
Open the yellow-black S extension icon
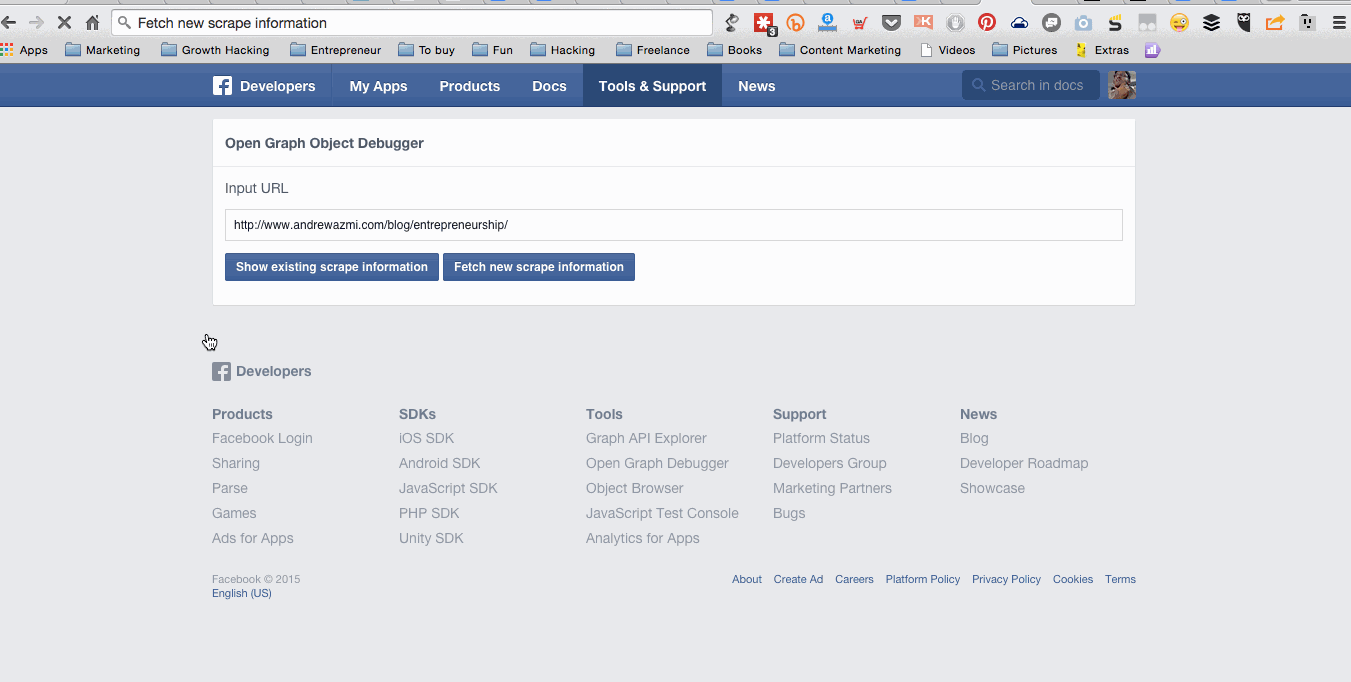coord(1115,22)
